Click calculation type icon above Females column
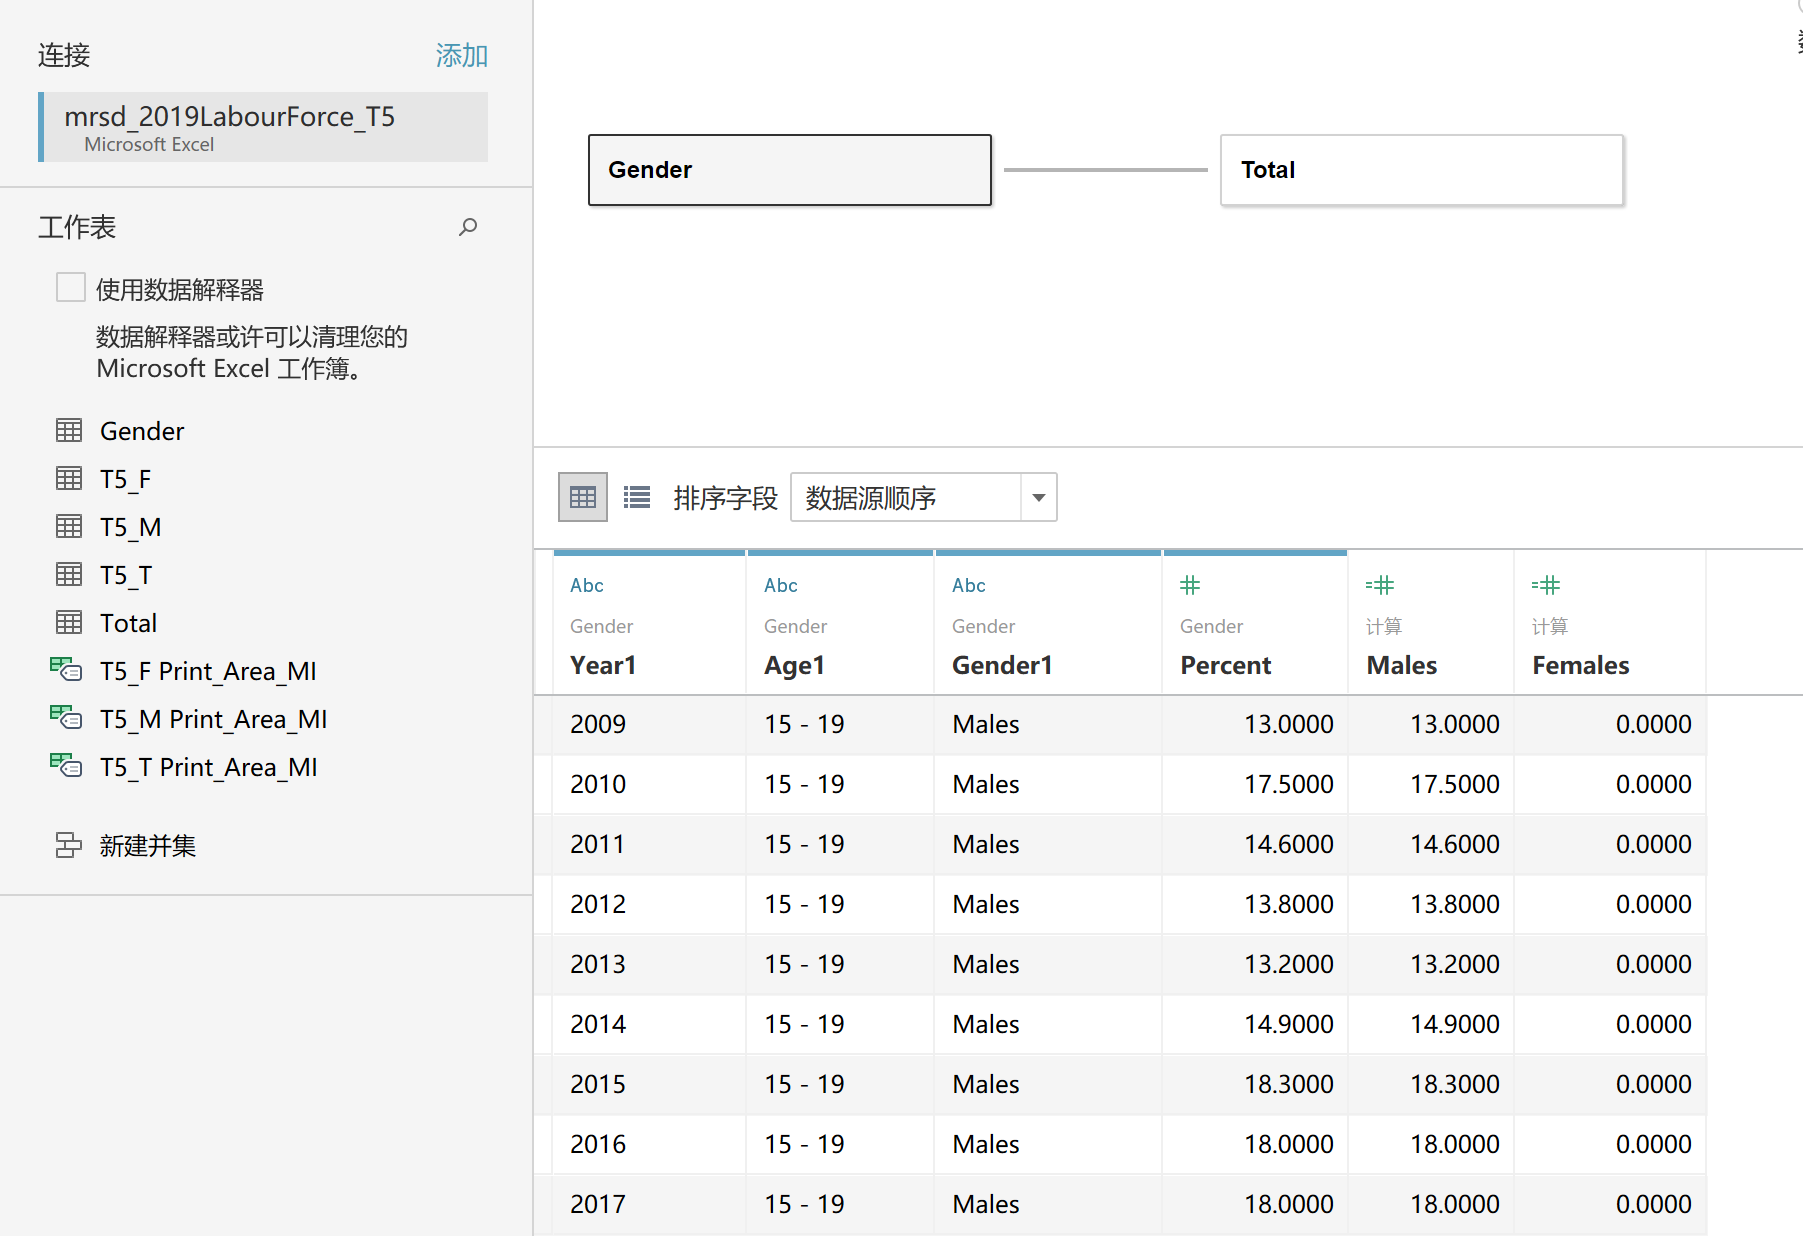This screenshot has height=1236, width=1803. pos(1545,585)
